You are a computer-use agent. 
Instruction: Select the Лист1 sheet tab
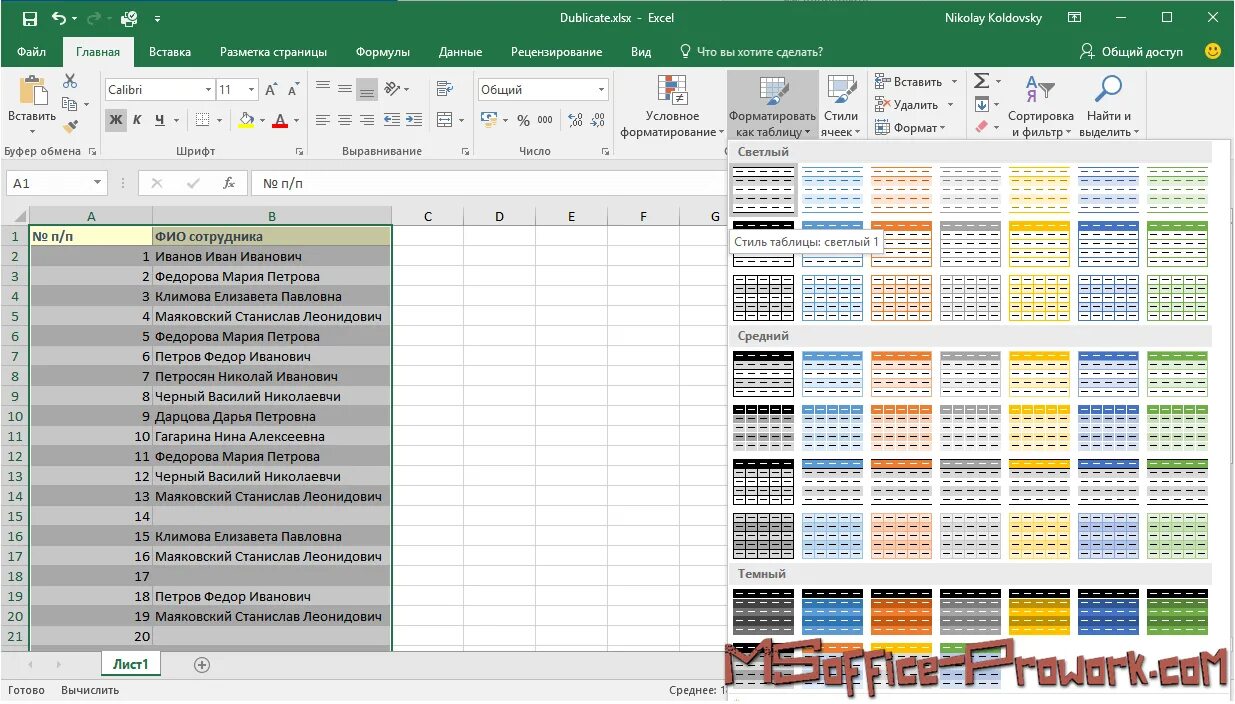[x=130, y=664]
